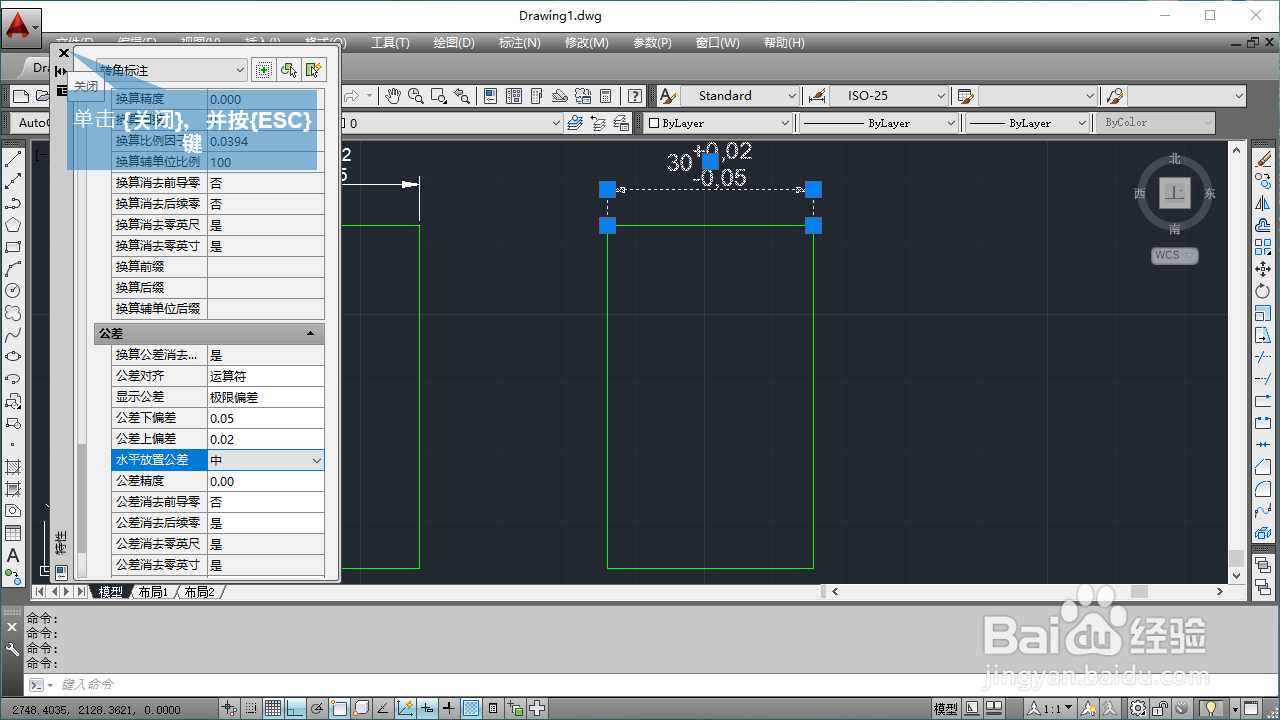Open the Help question mark icon
This screenshot has height=720, width=1280.
[x=635, y=96]
